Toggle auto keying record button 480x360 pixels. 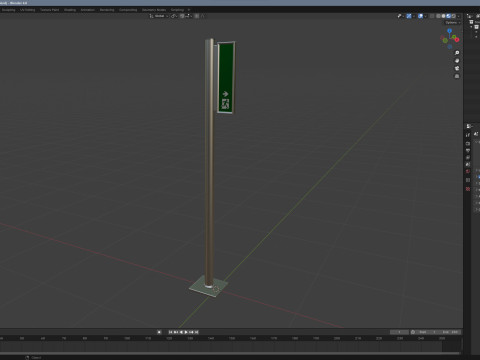pos(159,332)
